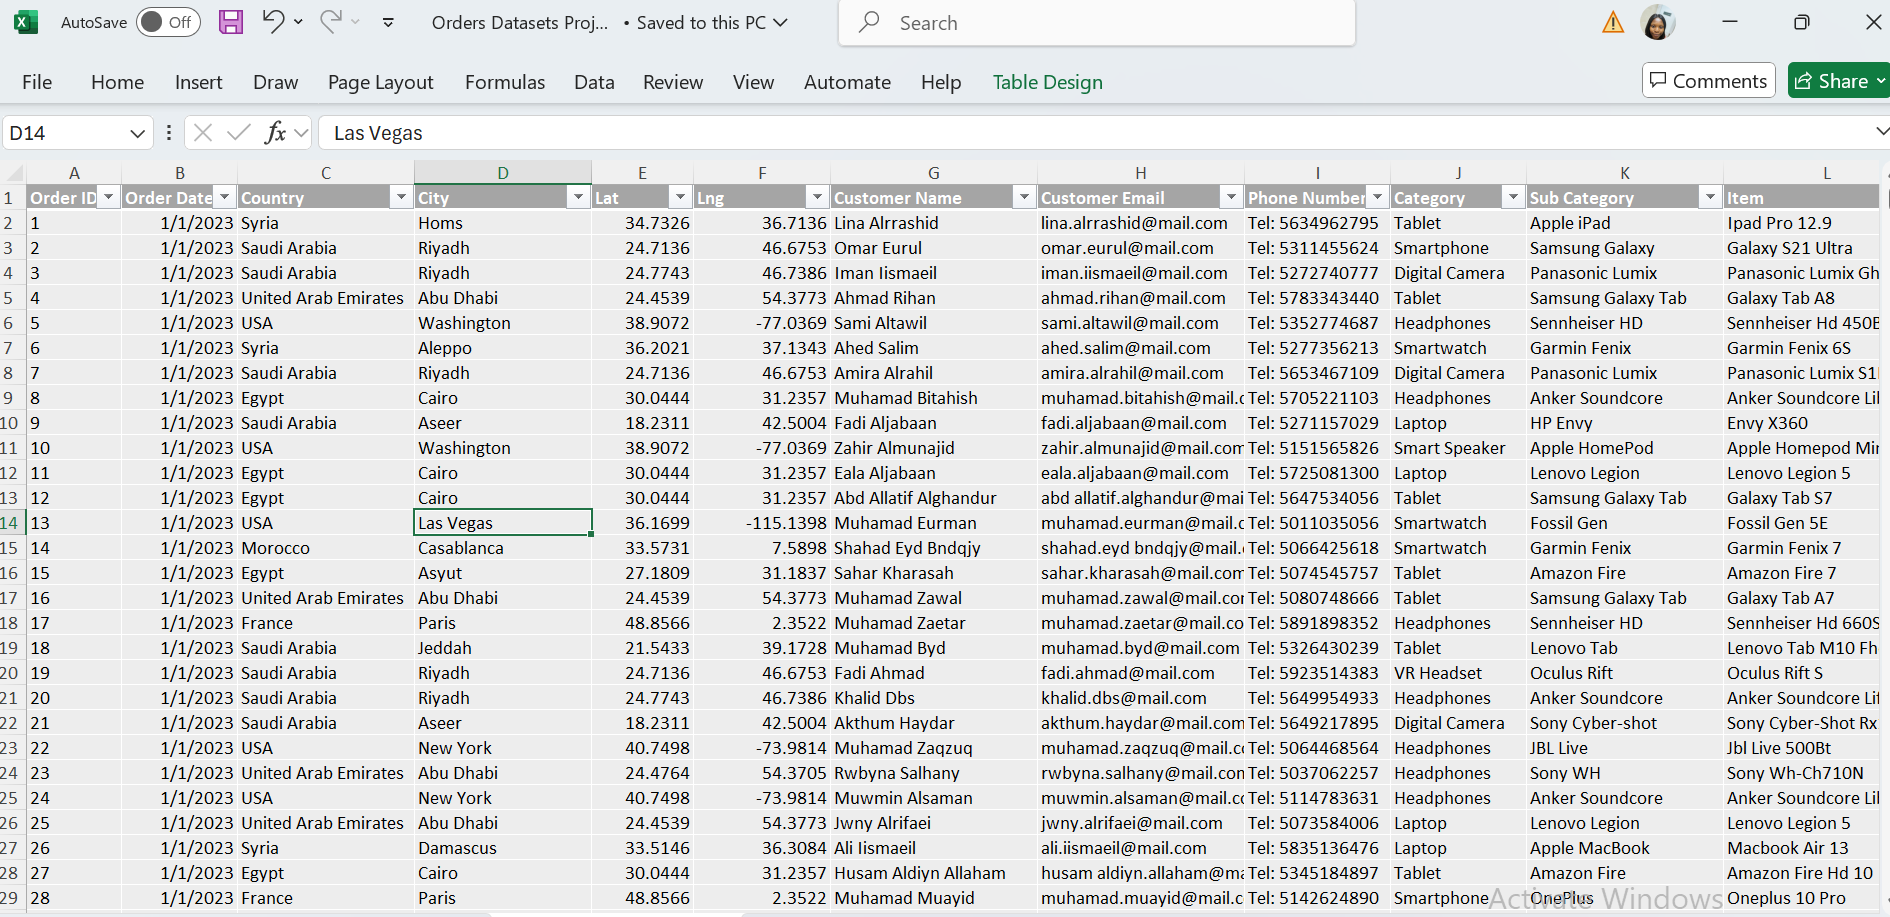The width and height of the screenshot is (1890, 917).
Task: Open the Comments pane button
Action: (x=1708, y=81)
